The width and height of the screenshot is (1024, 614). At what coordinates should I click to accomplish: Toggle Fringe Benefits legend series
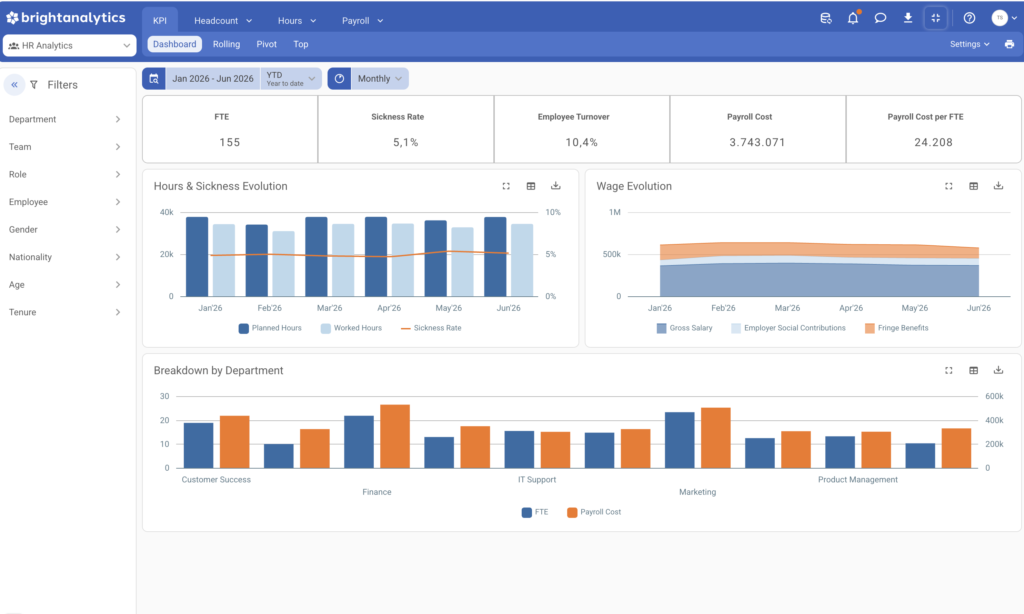click(897, 329)
